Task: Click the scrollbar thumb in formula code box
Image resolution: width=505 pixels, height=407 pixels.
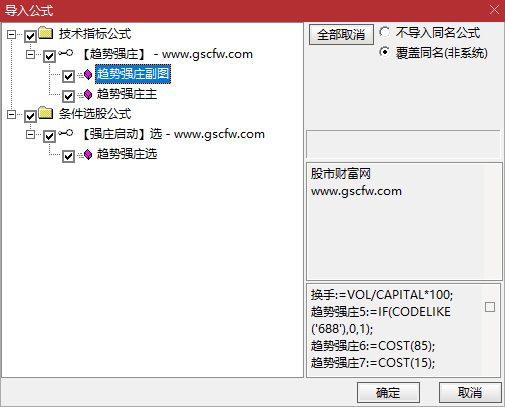Action: tap(490, 307)
